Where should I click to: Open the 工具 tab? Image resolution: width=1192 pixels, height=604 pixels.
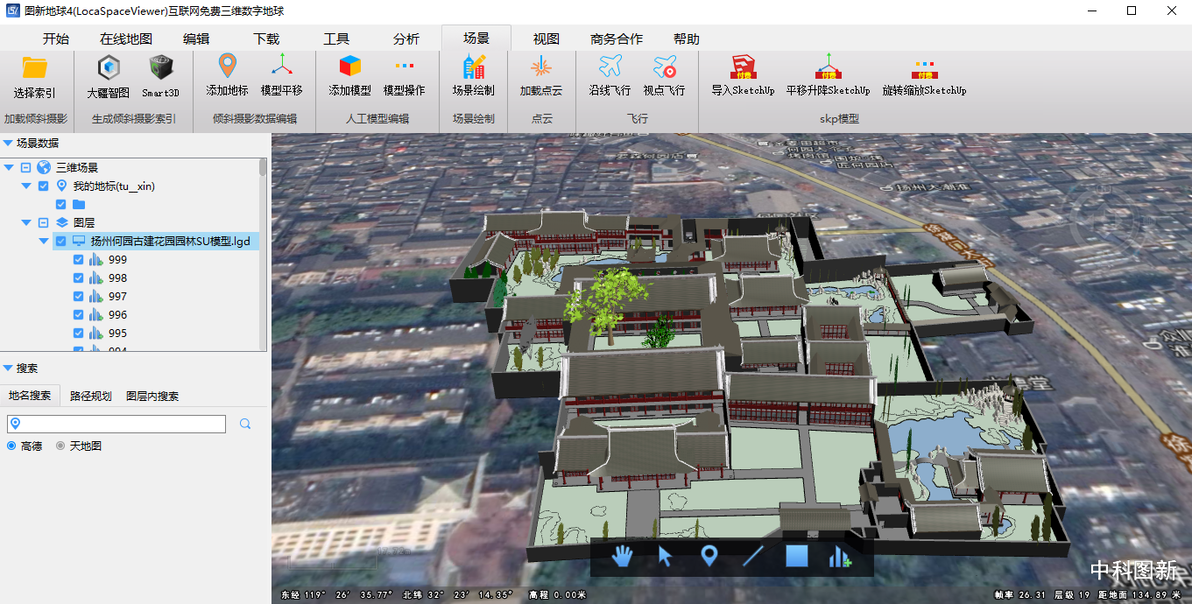pyautogui.click(x=336, y=39)
